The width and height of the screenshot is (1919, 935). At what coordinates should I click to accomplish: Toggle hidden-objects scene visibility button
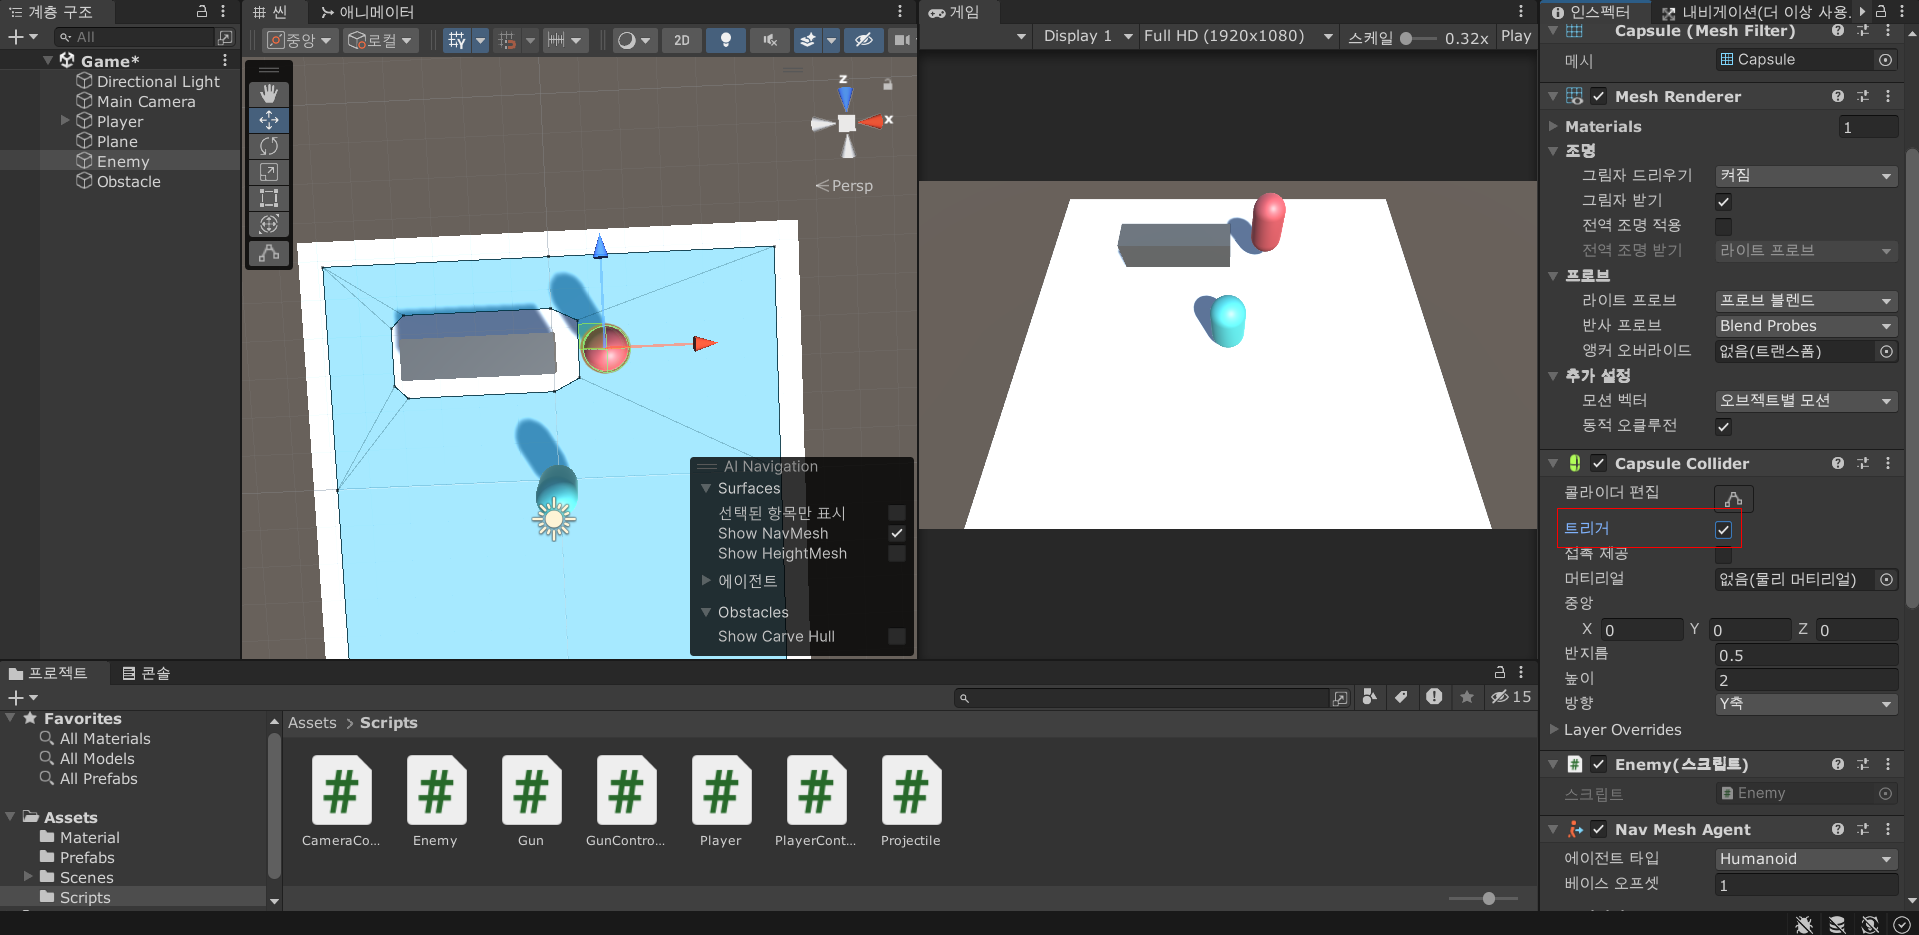pos(863,40)
